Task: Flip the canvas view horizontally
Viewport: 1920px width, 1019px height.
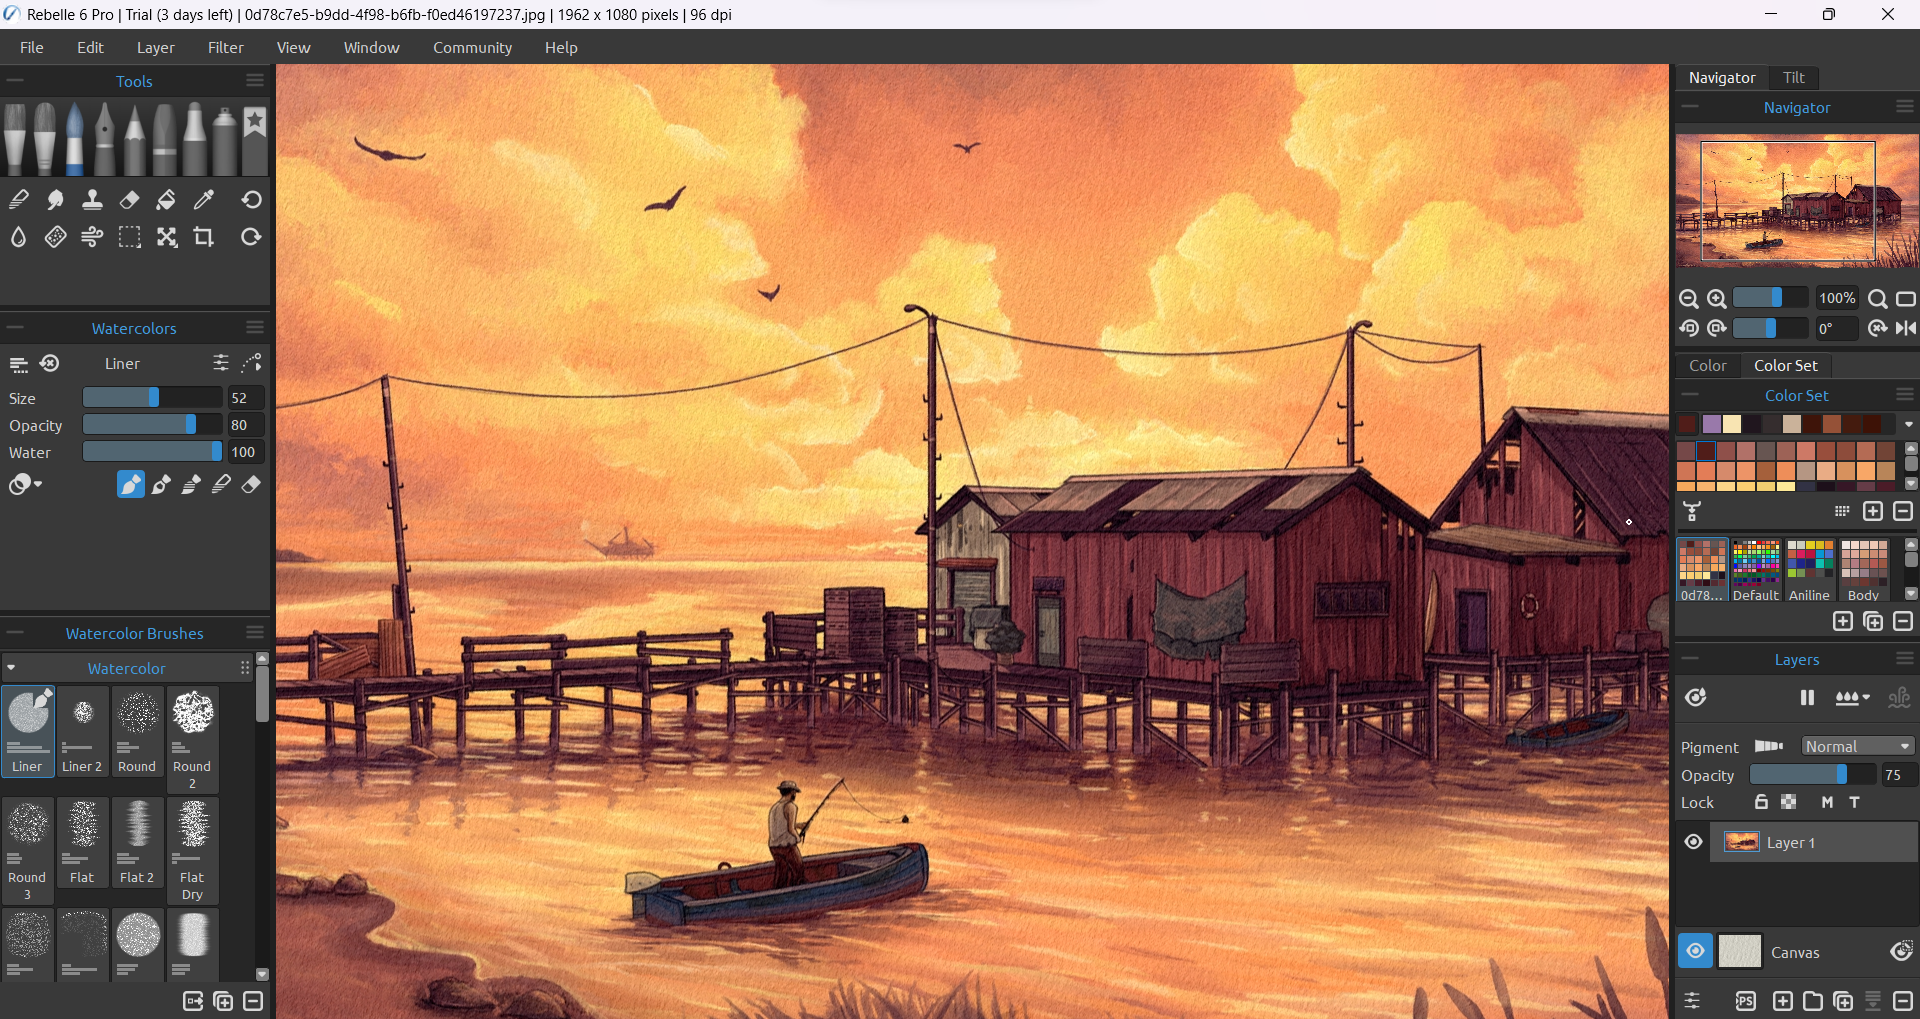Action: pyautogui.click(x=1906, y=328)
